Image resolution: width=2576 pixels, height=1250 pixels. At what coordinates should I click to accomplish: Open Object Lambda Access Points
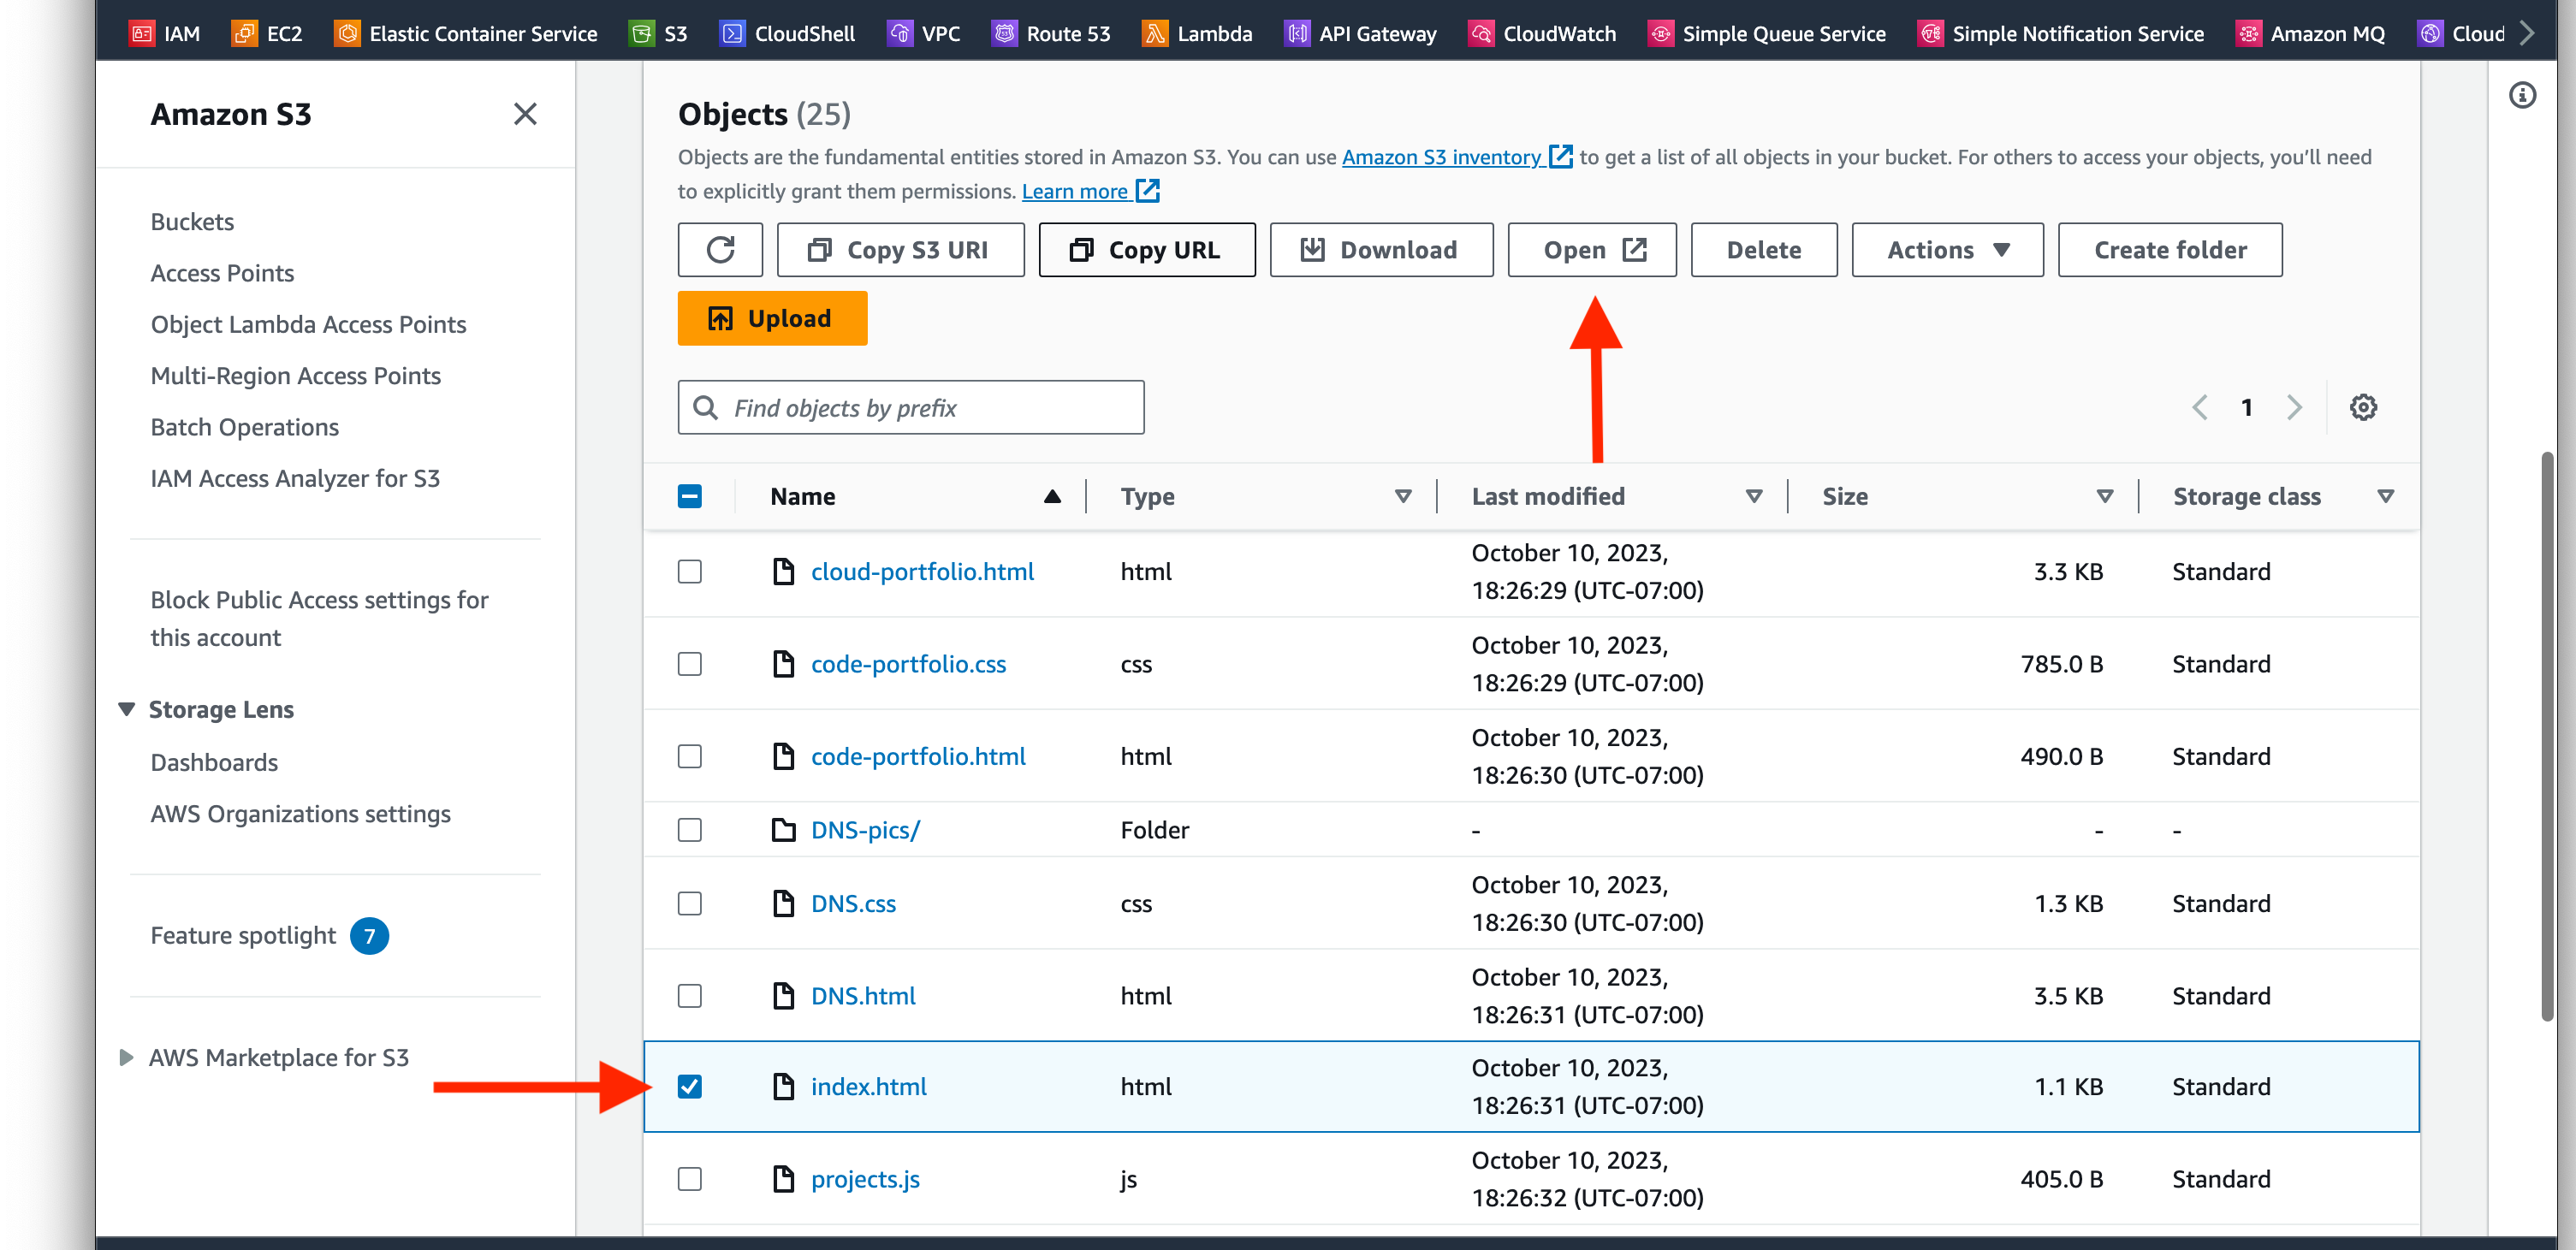(x=308, y=324)
